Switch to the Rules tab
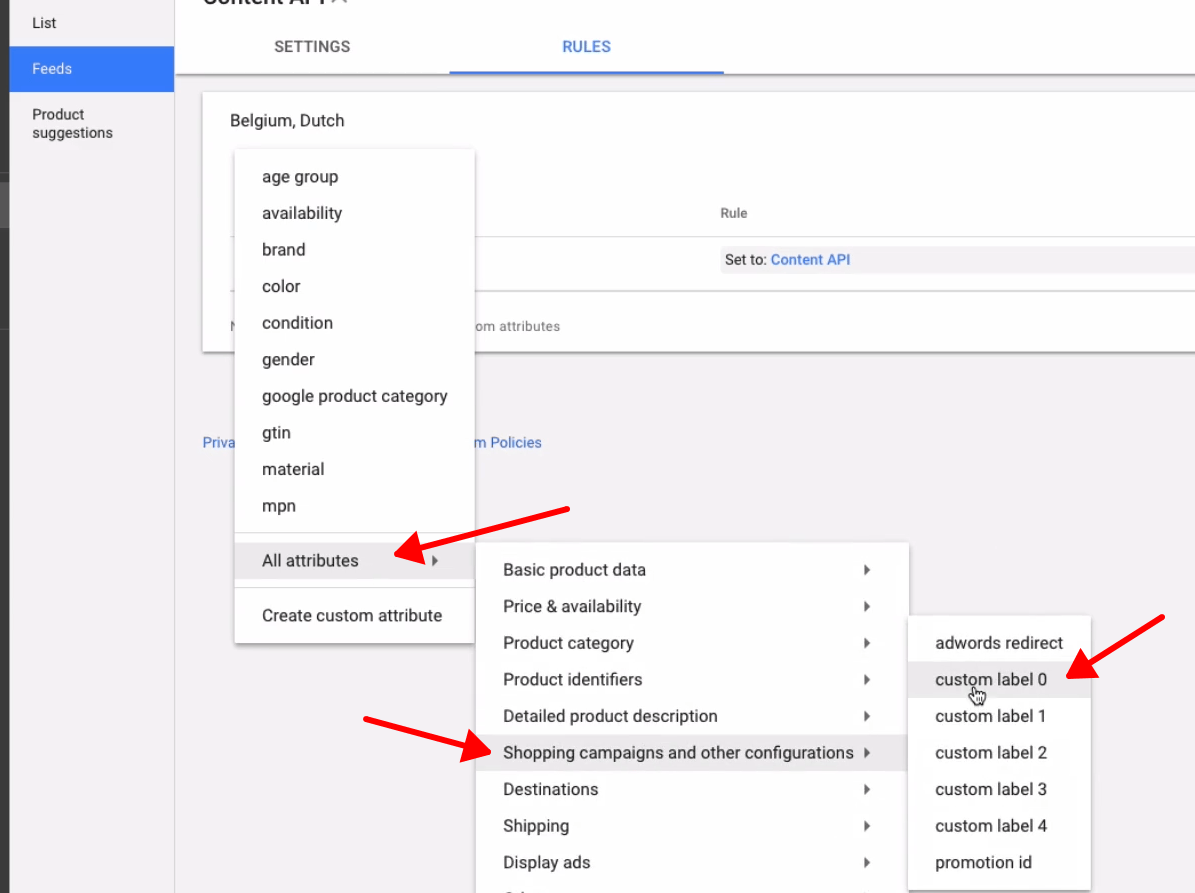 (586, 47)
